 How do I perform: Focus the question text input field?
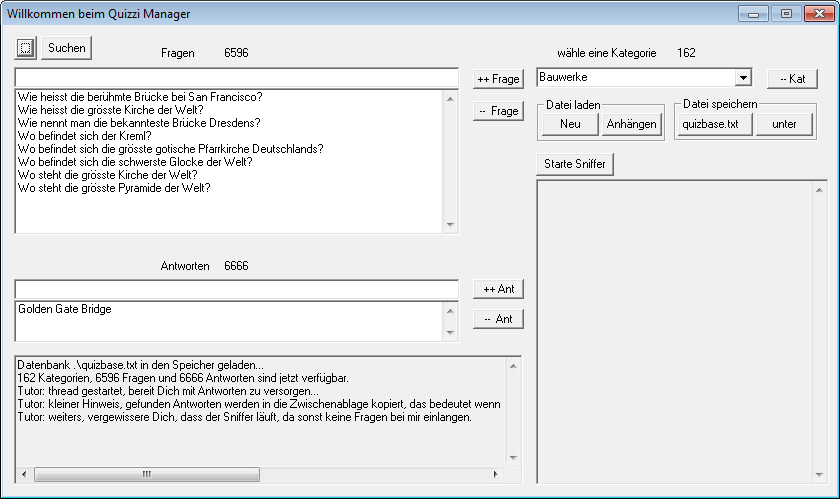click(x=236, y=78)
